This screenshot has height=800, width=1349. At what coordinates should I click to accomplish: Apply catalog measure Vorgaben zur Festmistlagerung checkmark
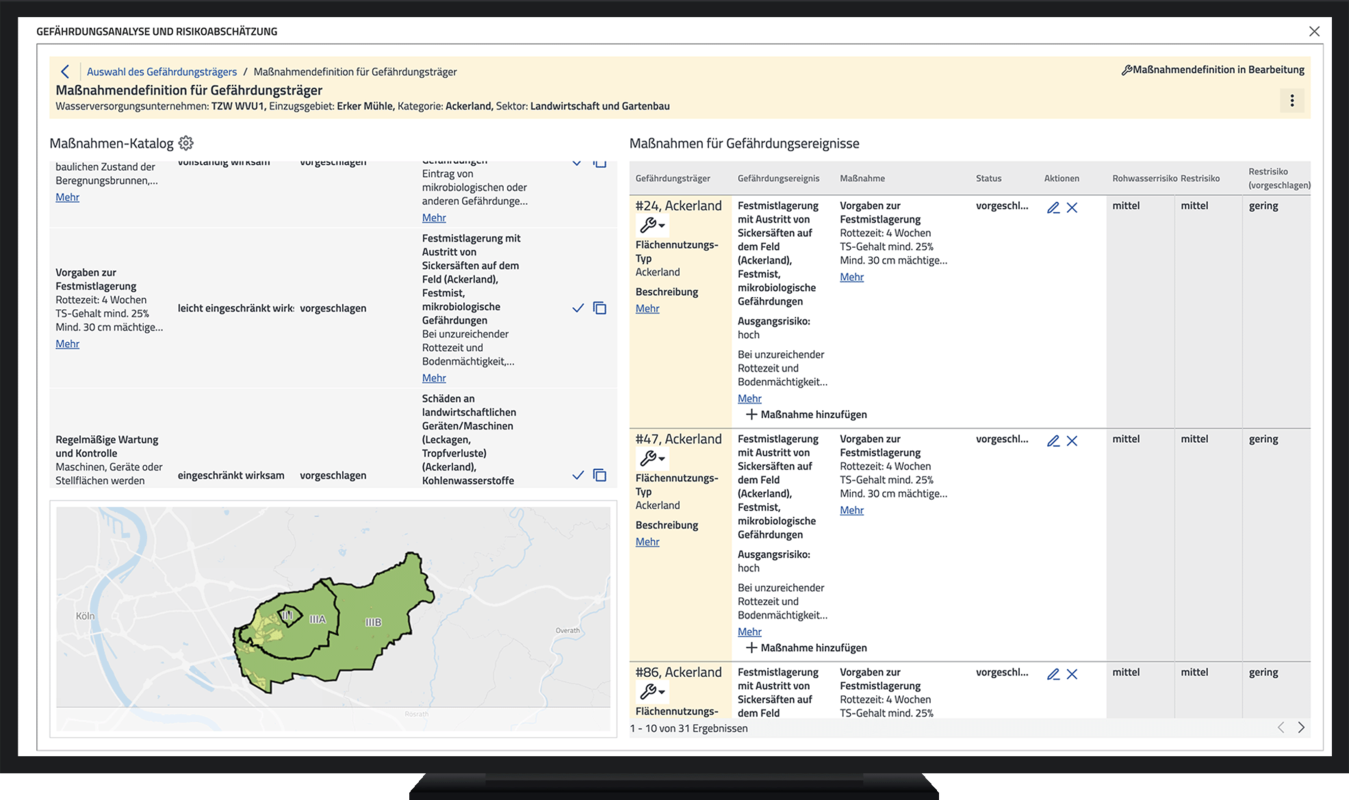(x=578, y=308)
